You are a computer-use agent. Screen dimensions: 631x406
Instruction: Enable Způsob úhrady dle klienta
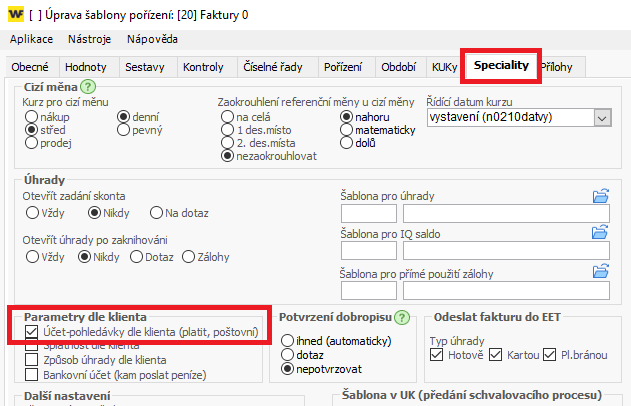point(31,360)
